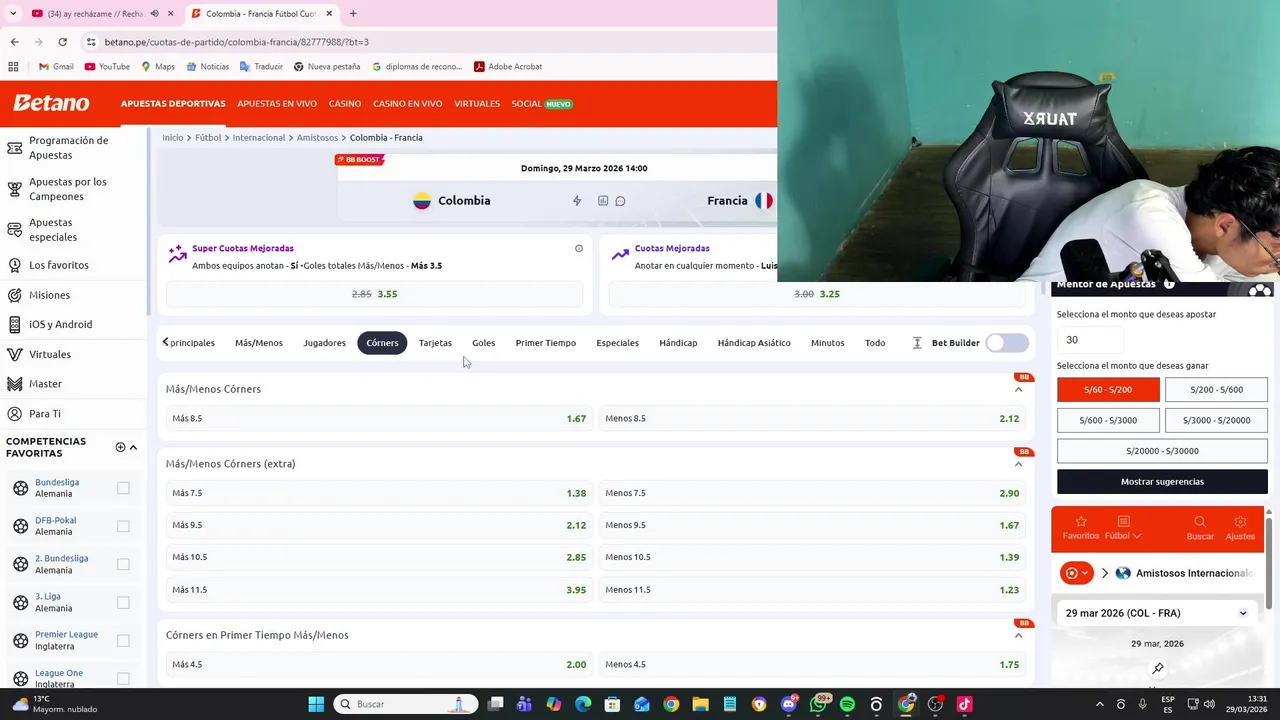Bet on Menos 7.5 at 2.90
The image size is (1280, 720).
click(x=812, y=493)
